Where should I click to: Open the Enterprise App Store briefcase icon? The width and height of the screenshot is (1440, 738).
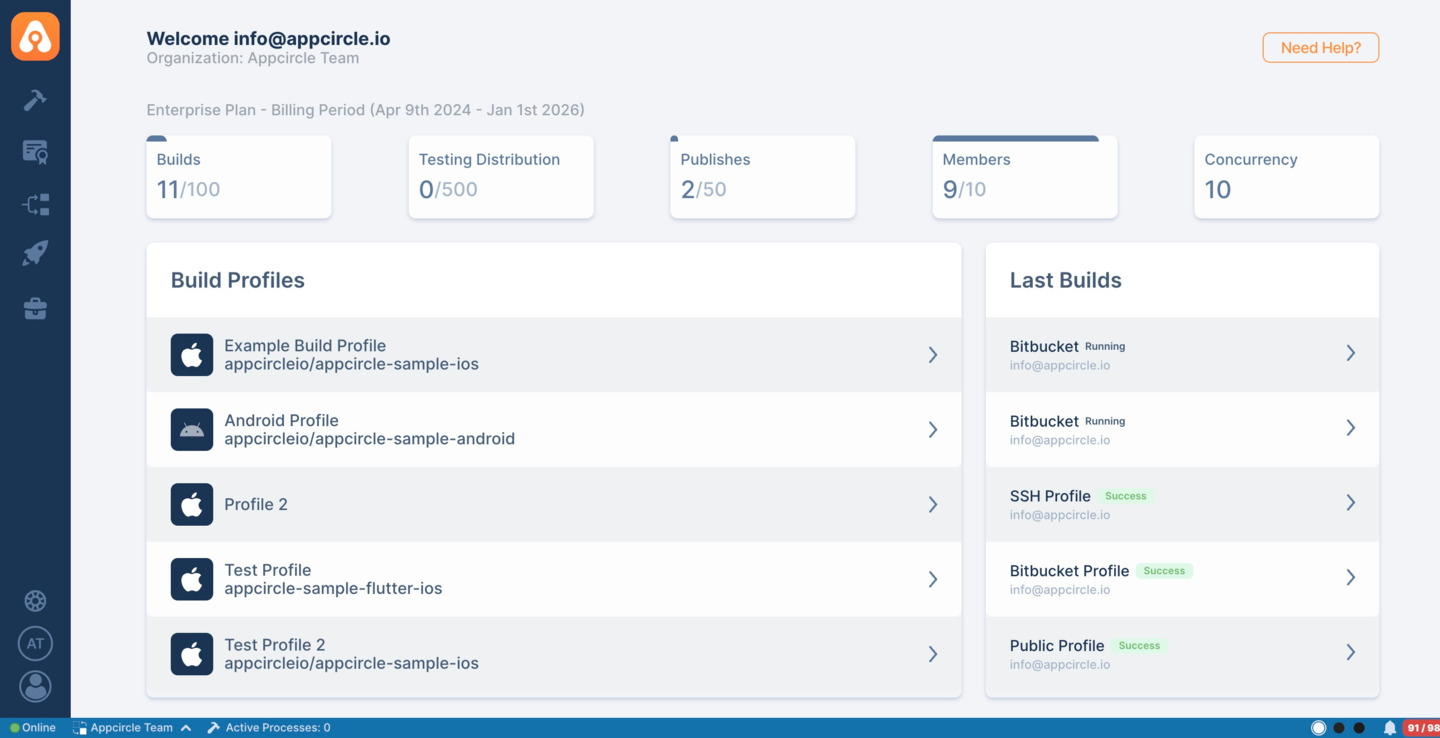point(35,308)
